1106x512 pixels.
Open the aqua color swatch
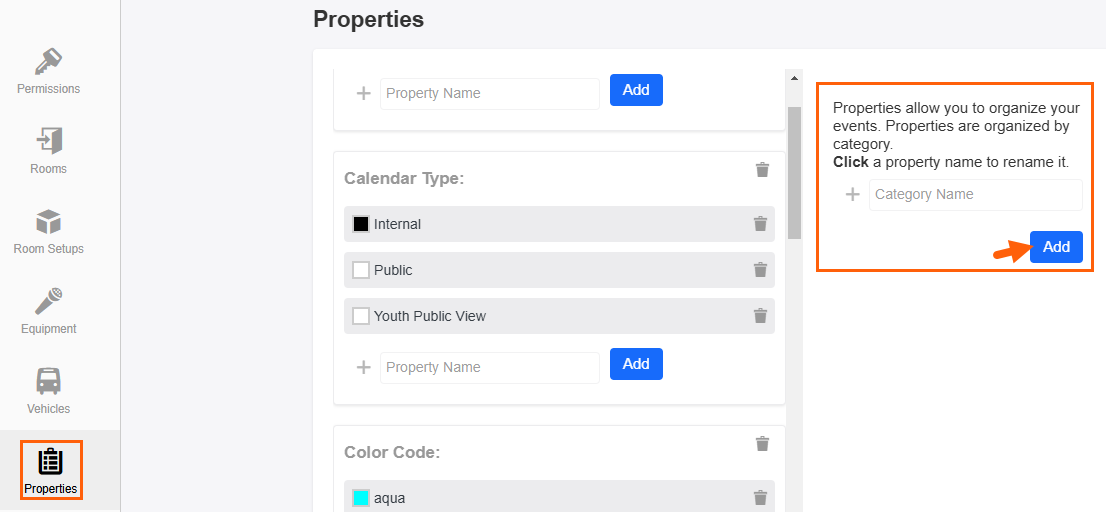click(x=360, y=498)
